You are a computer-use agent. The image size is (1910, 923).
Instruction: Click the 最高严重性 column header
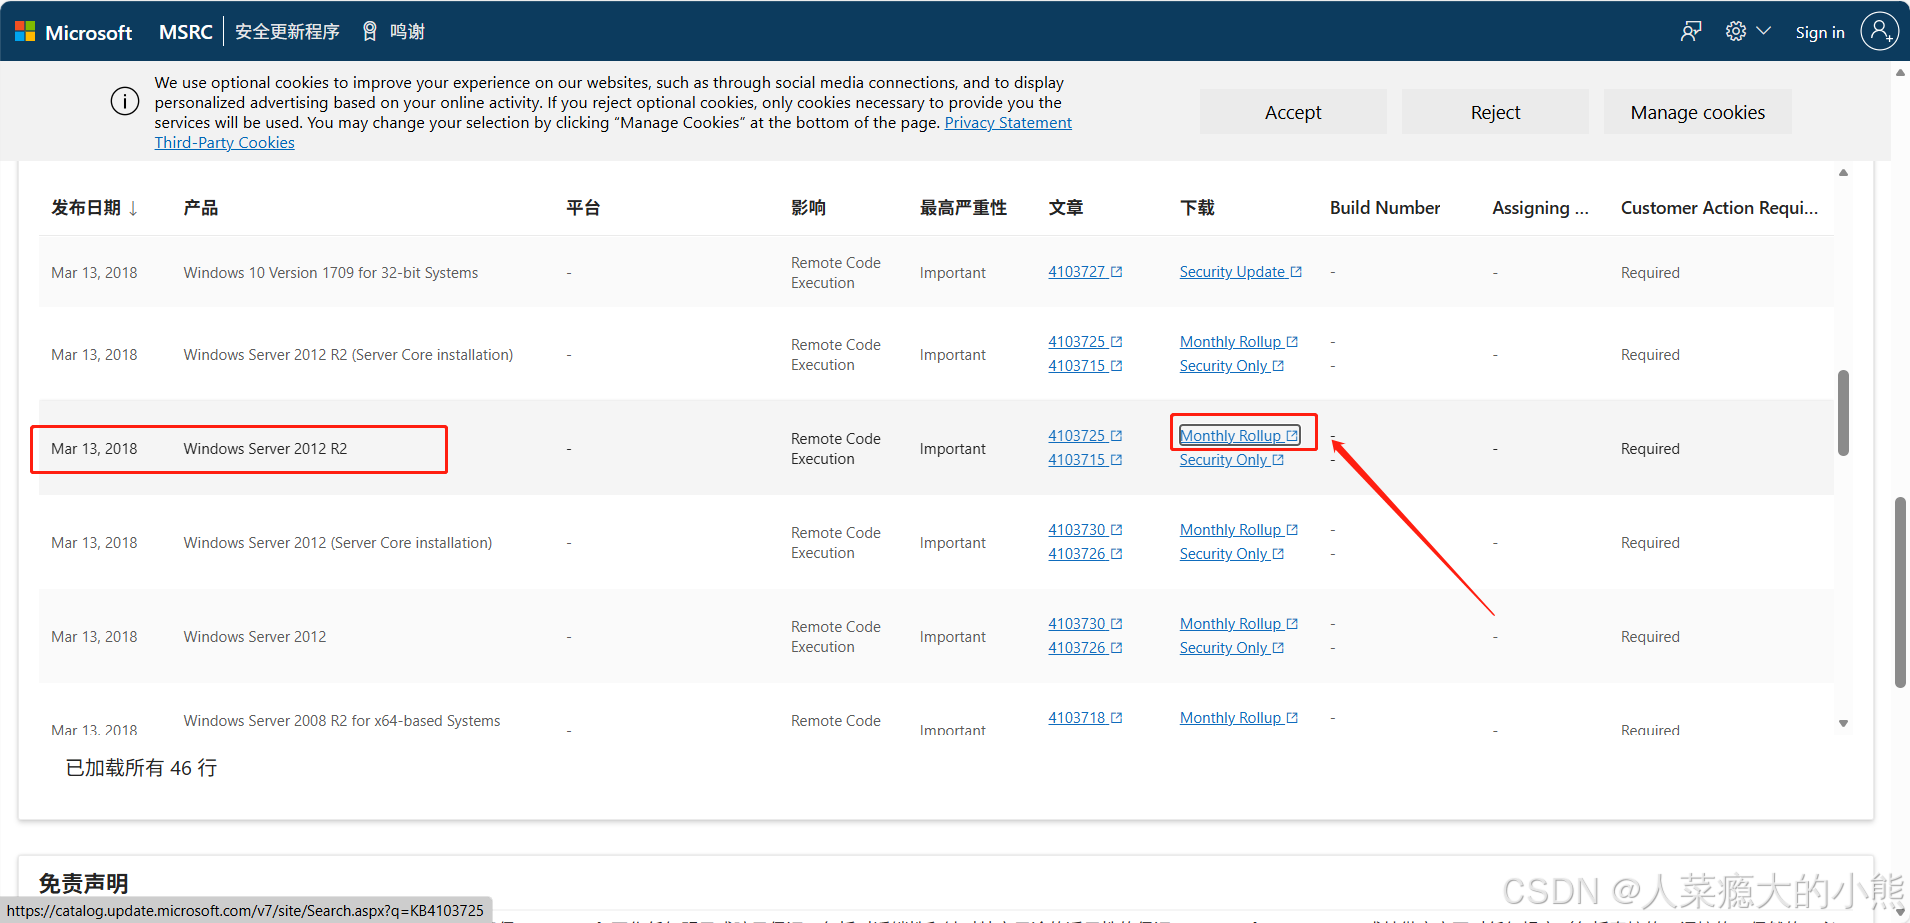pos(963,208)
